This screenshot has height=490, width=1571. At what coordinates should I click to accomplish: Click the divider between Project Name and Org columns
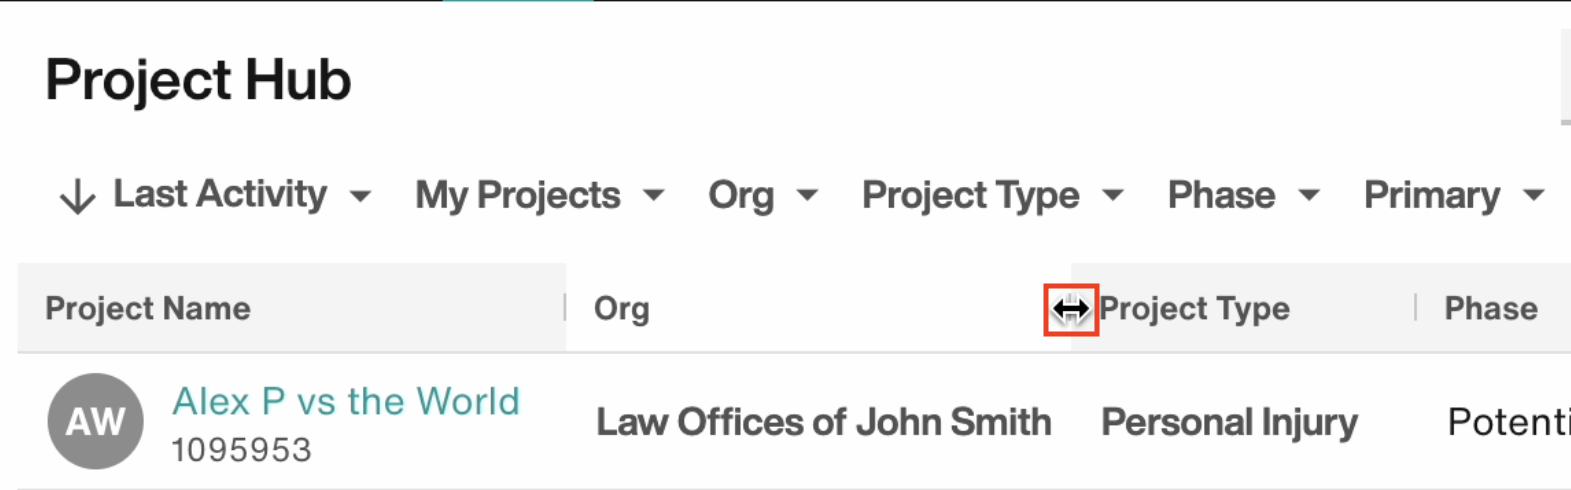click(x=565, y=307)
